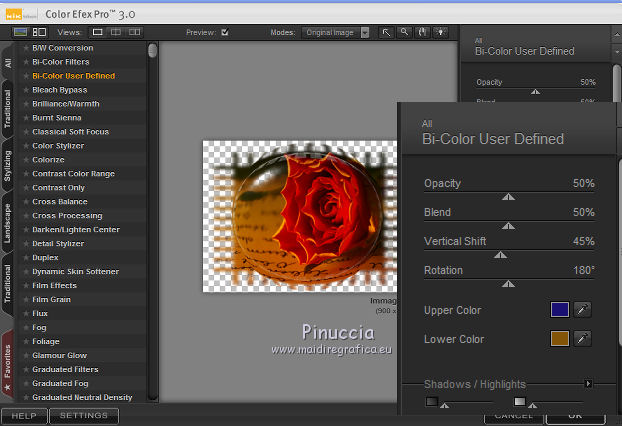Expand the Shadows / Highlights section
This screenshot has height=426, width=622.
pos(589,384)
